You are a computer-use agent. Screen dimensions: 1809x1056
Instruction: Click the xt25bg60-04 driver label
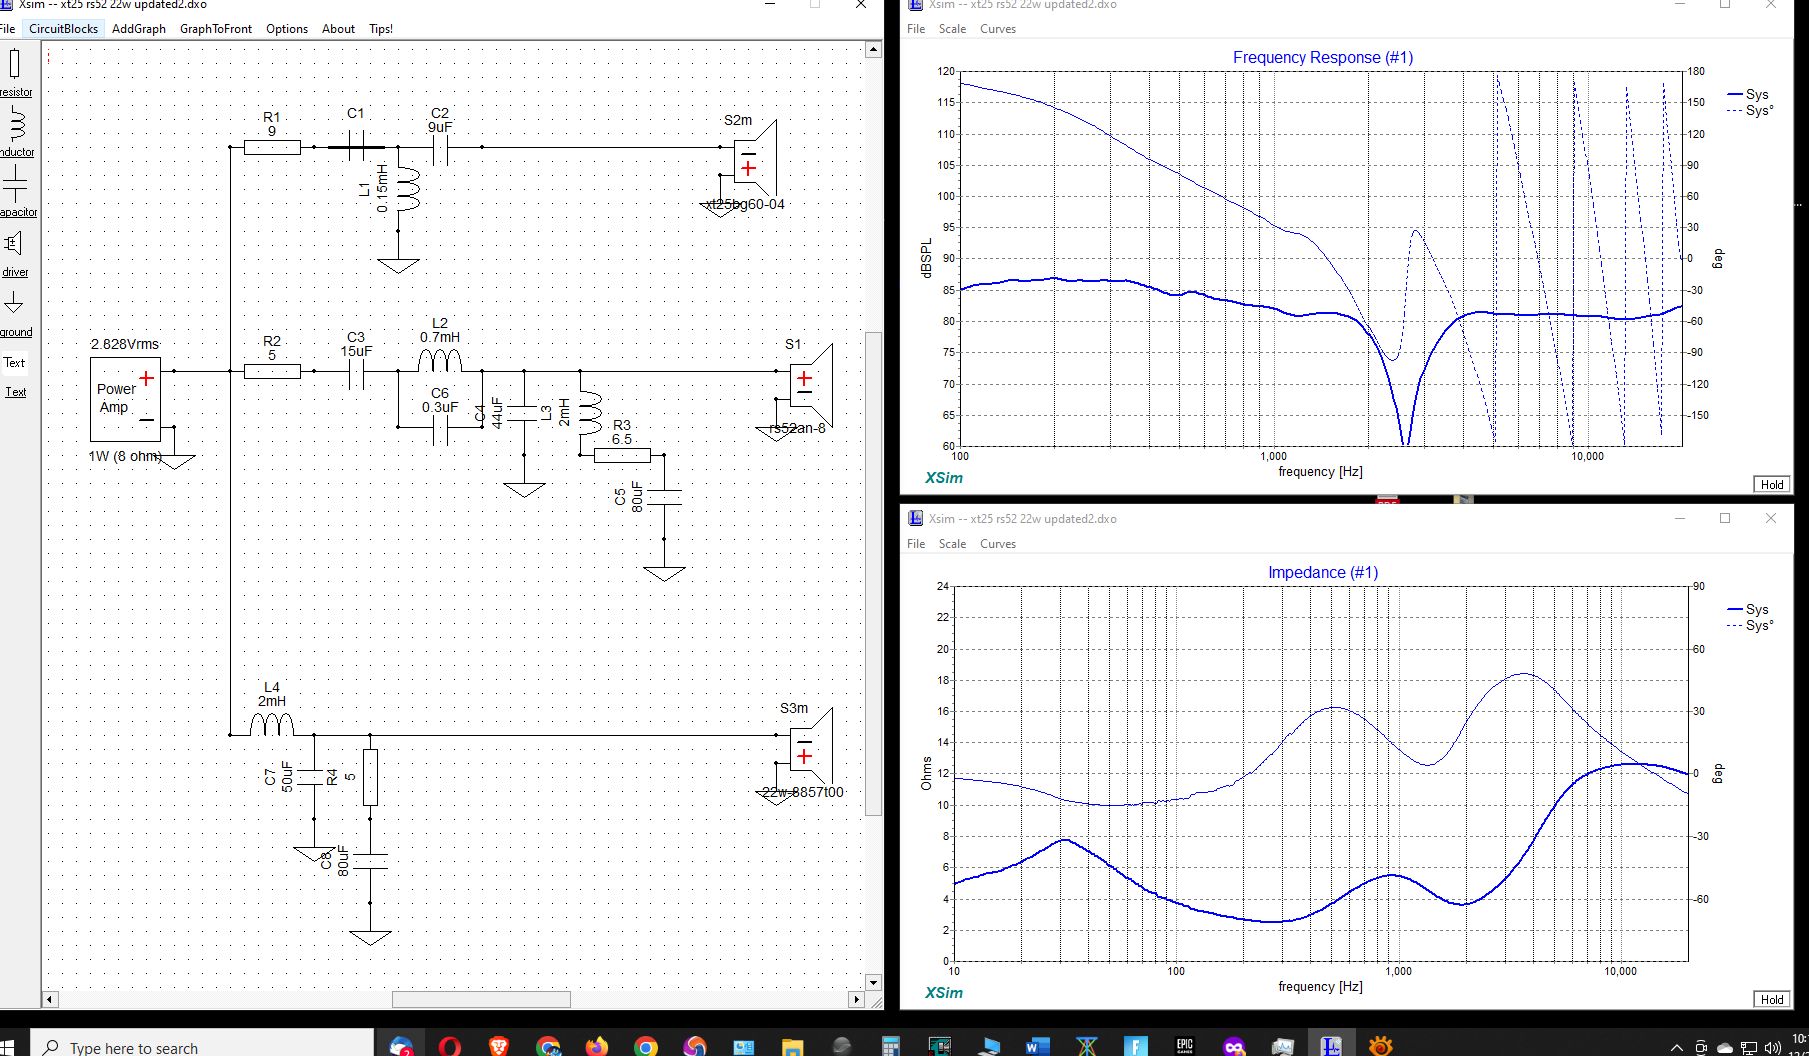tap(745, 204)
